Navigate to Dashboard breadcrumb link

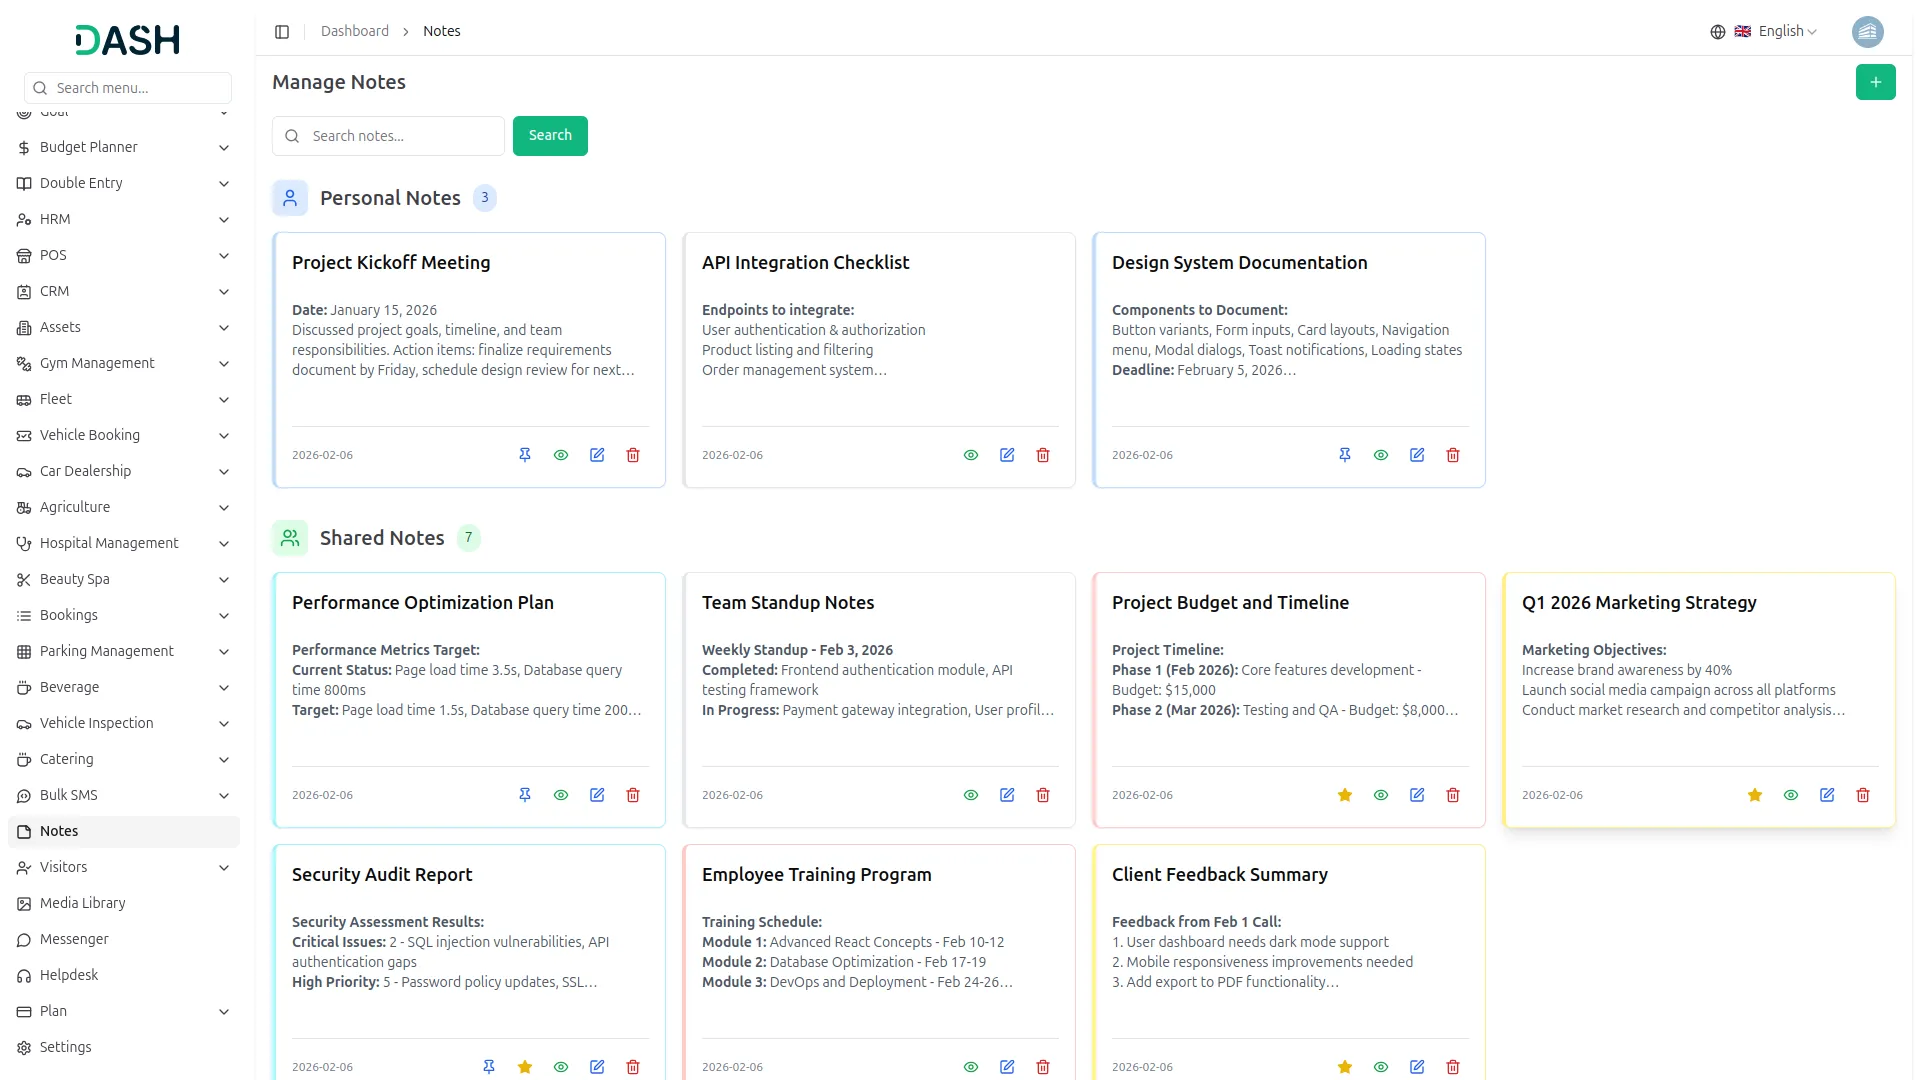(x=354, y=32)
